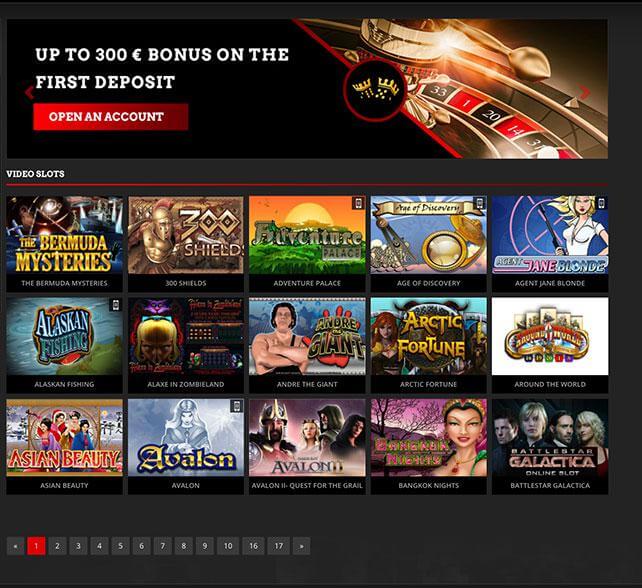
Task: Click mobile icon on Alaskan Fishing tile
Action: [x=116, y=304]
